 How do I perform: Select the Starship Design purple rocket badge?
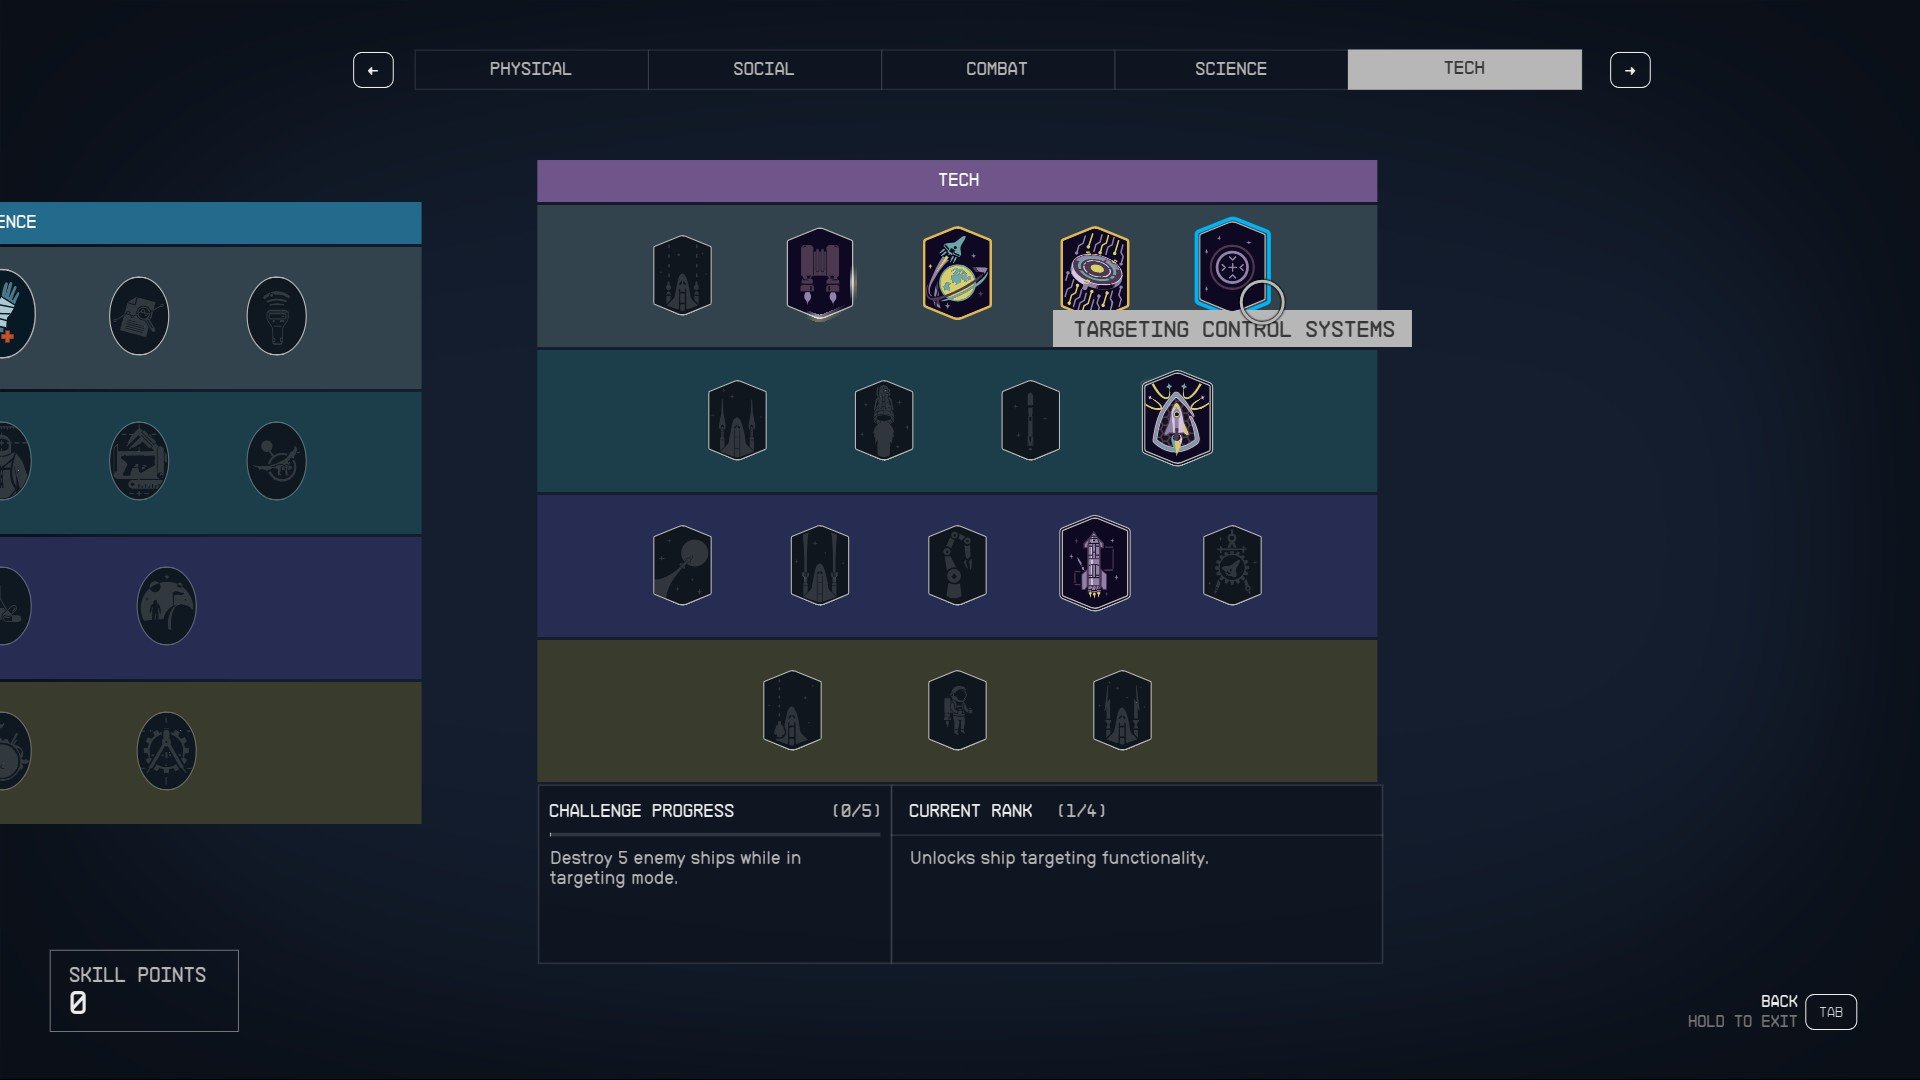pos(1095,563)
